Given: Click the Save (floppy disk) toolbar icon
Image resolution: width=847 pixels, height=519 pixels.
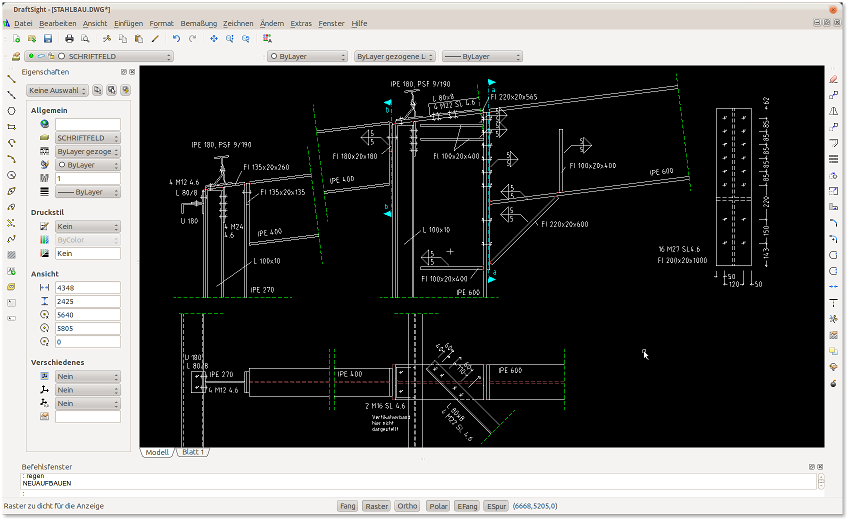Looking at the screenshot, I should (x=47, y=38).
